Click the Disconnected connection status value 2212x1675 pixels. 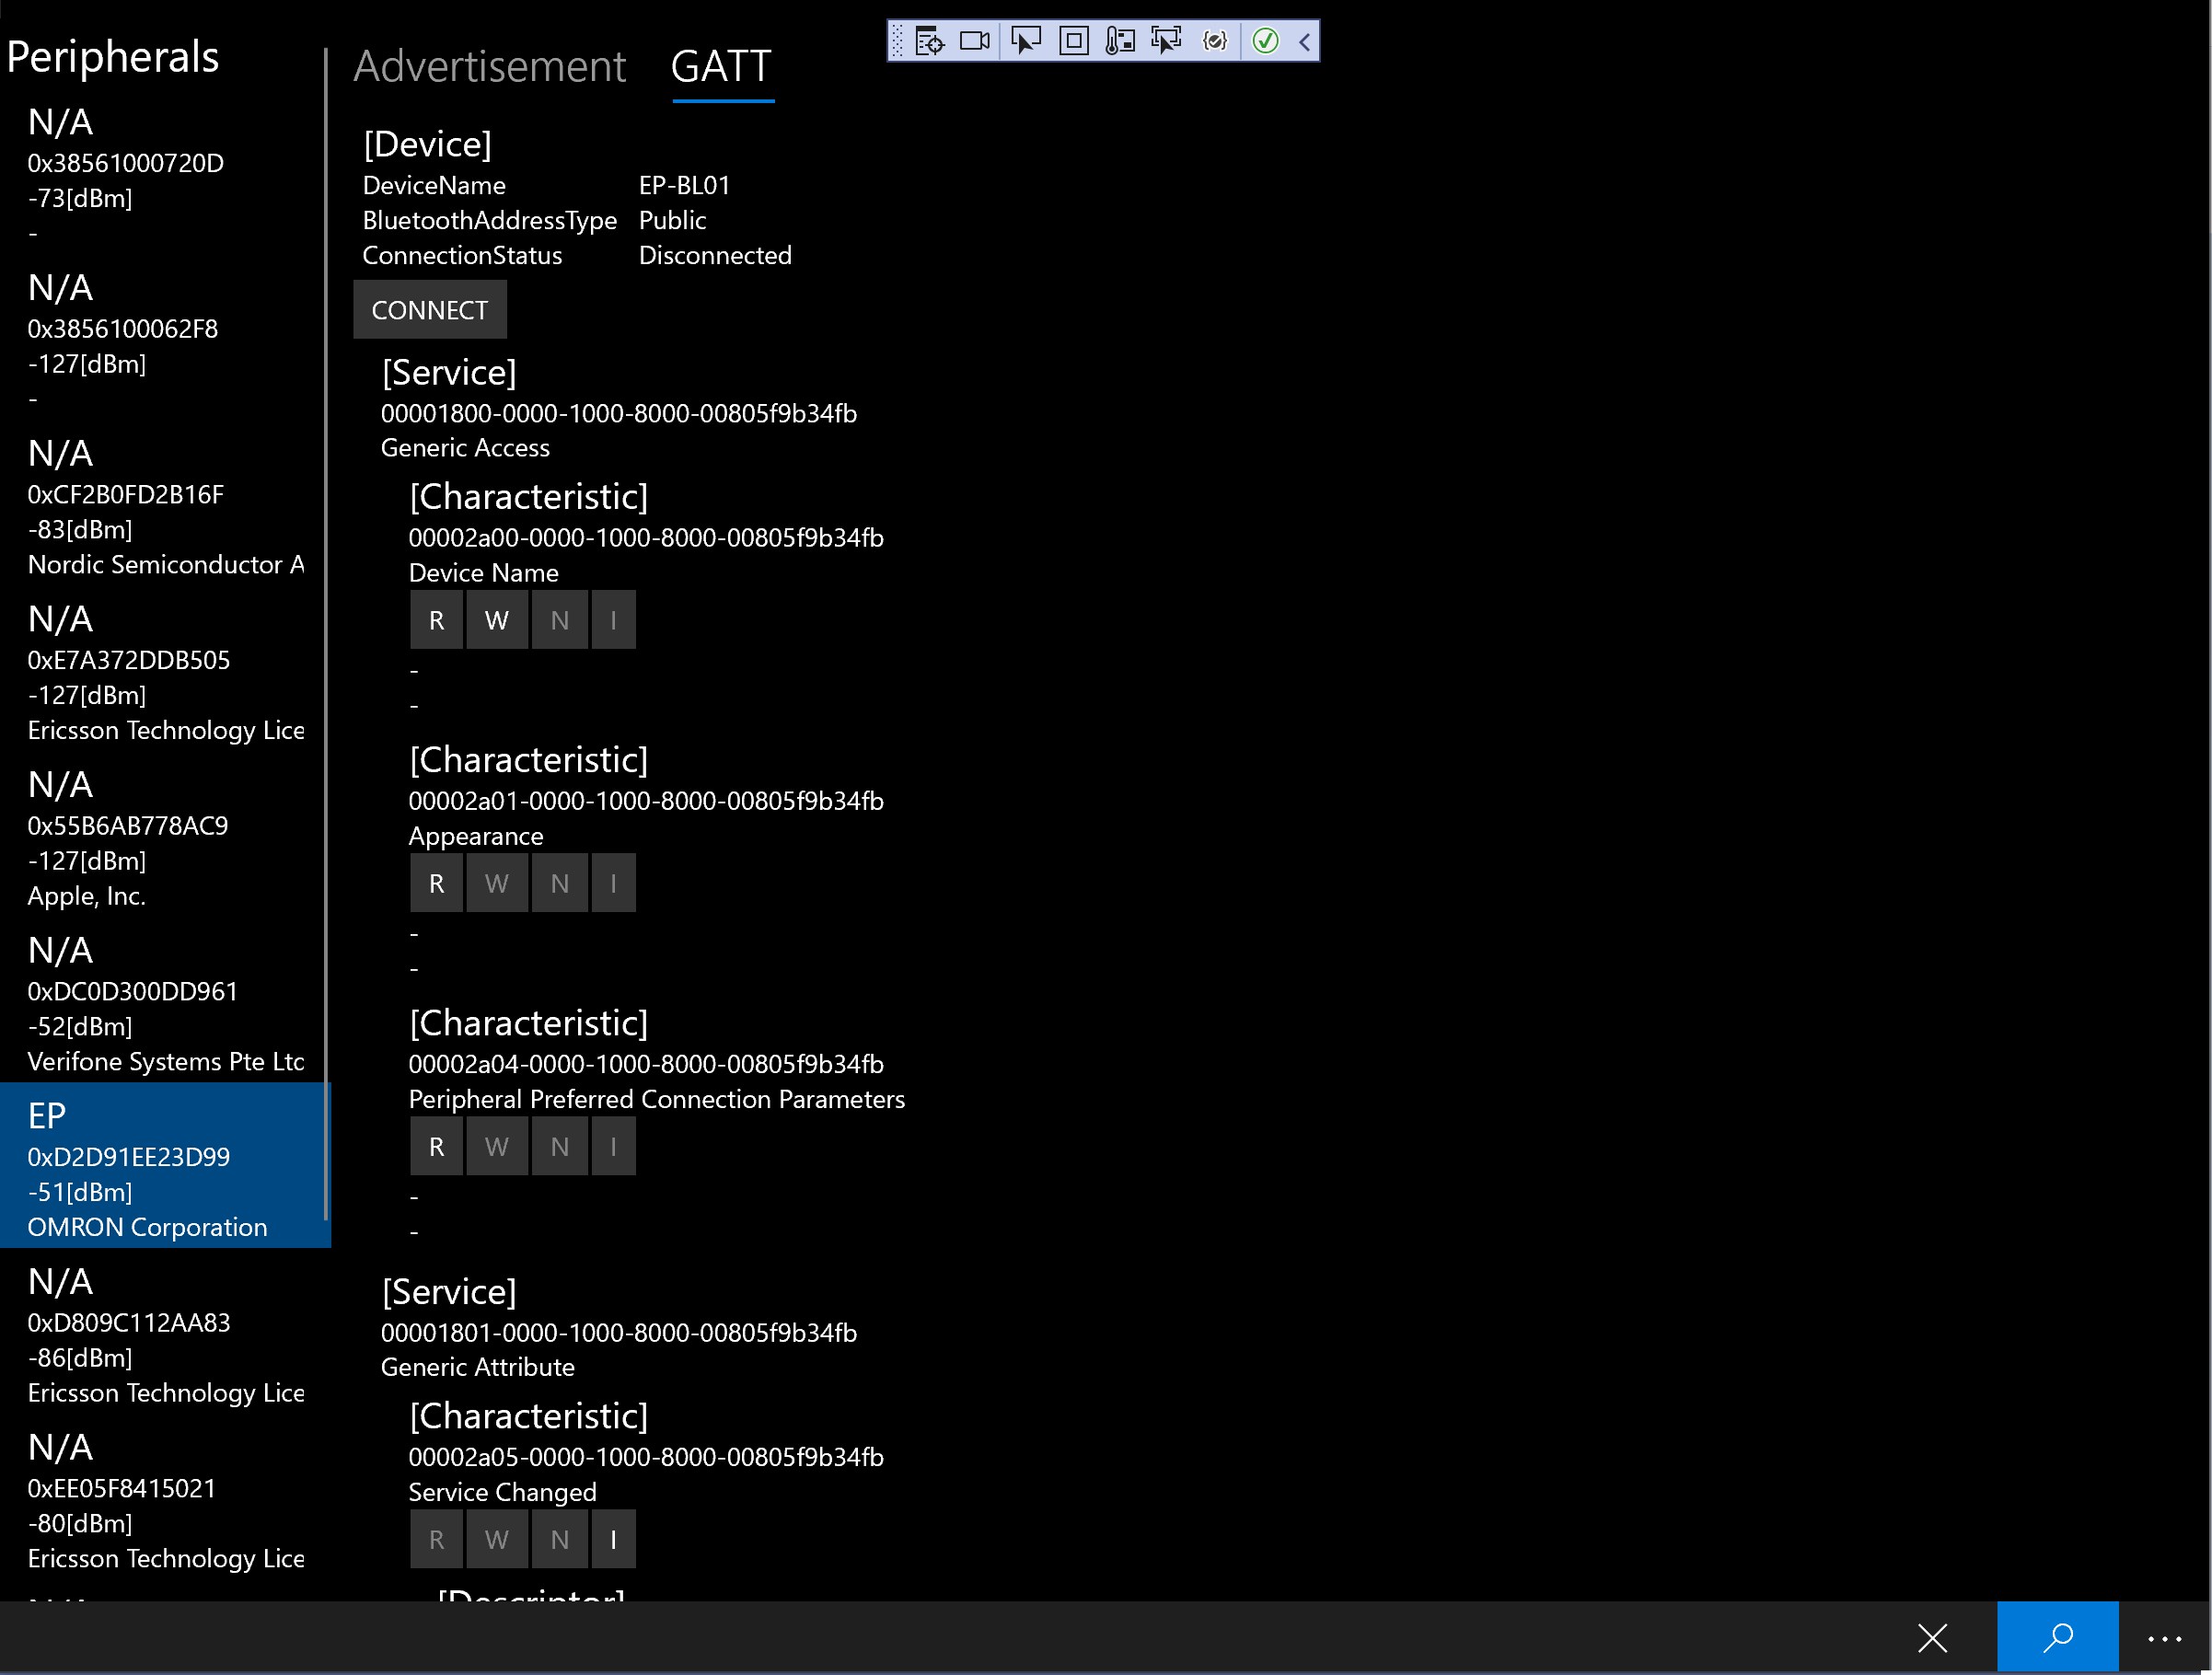[x=715, y=255]
